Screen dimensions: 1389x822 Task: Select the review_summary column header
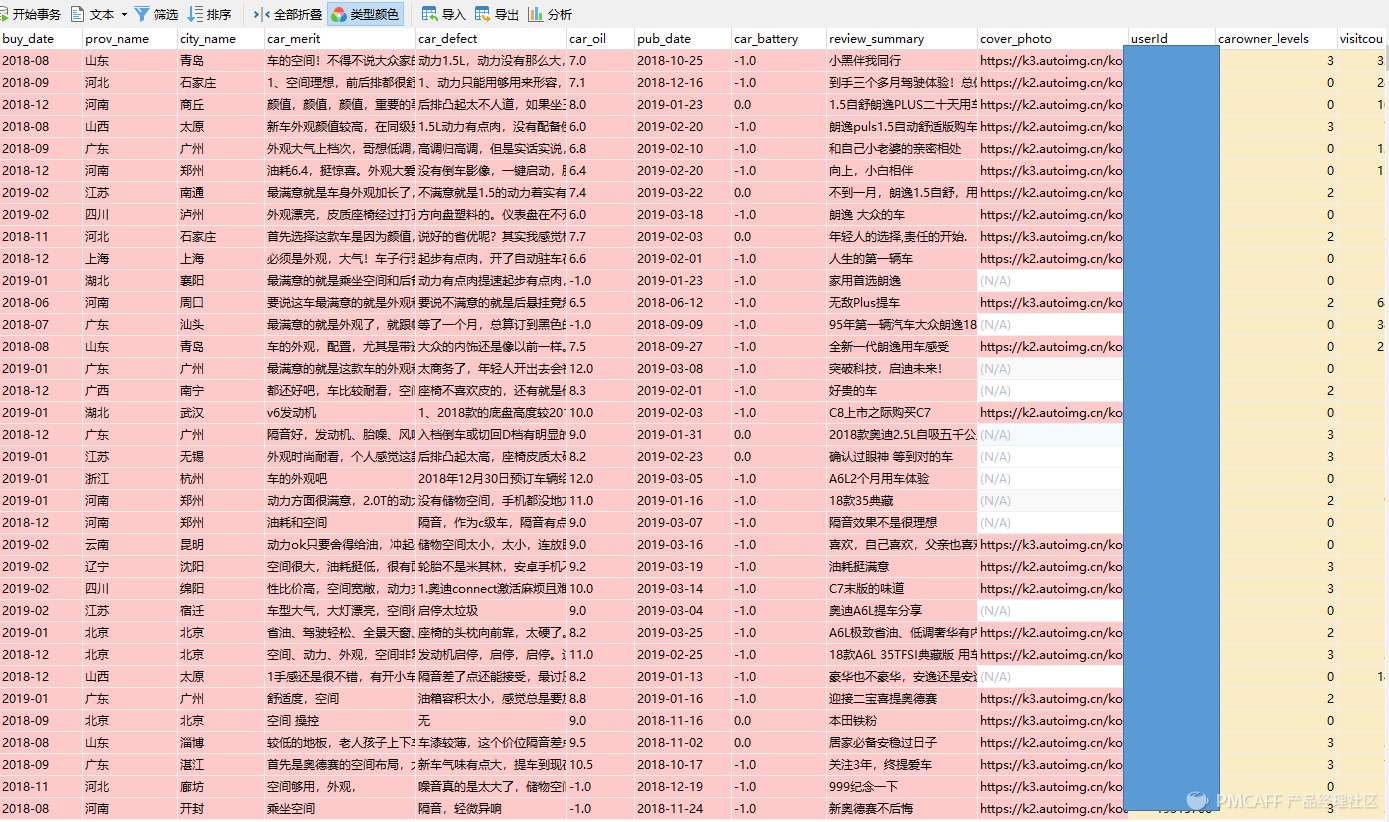point(902,39)
